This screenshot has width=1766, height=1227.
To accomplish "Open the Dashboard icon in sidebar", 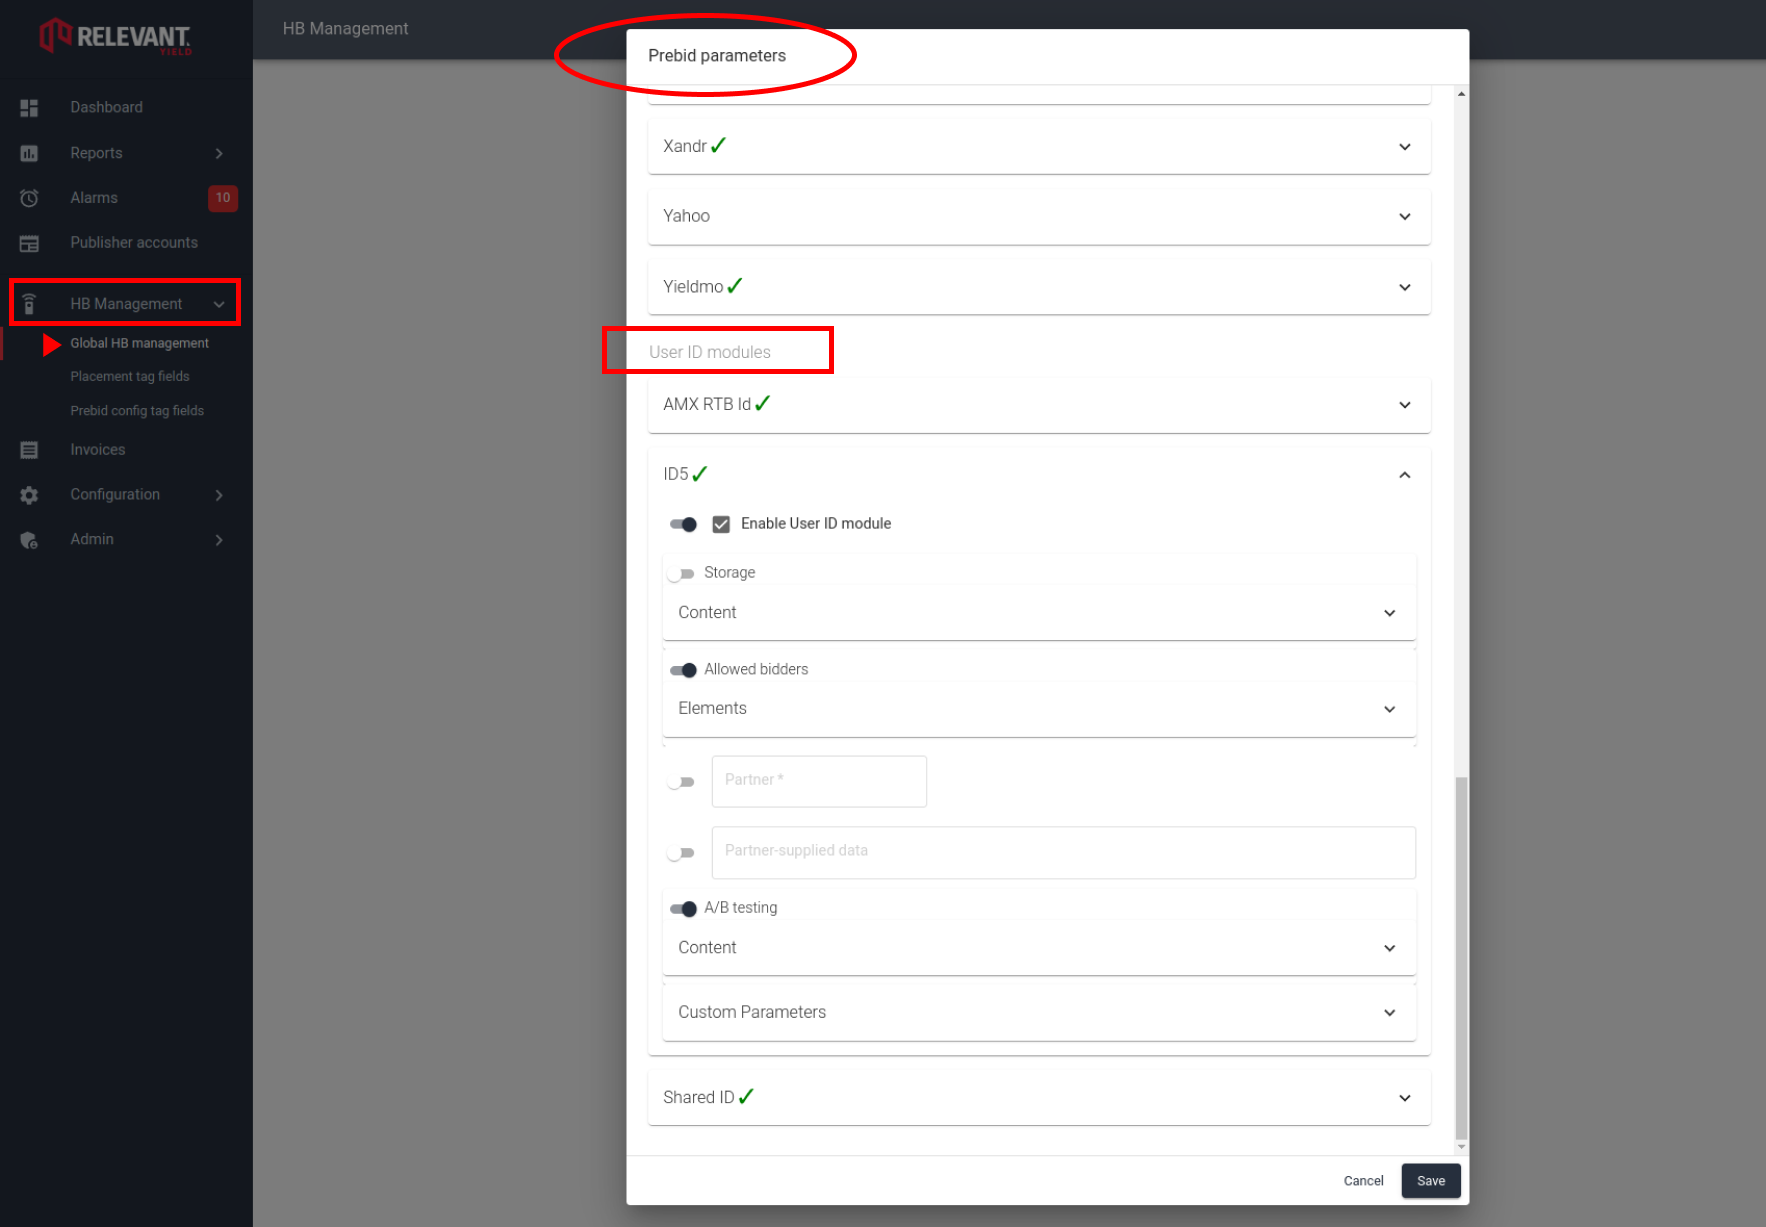I will pos(29,108).
